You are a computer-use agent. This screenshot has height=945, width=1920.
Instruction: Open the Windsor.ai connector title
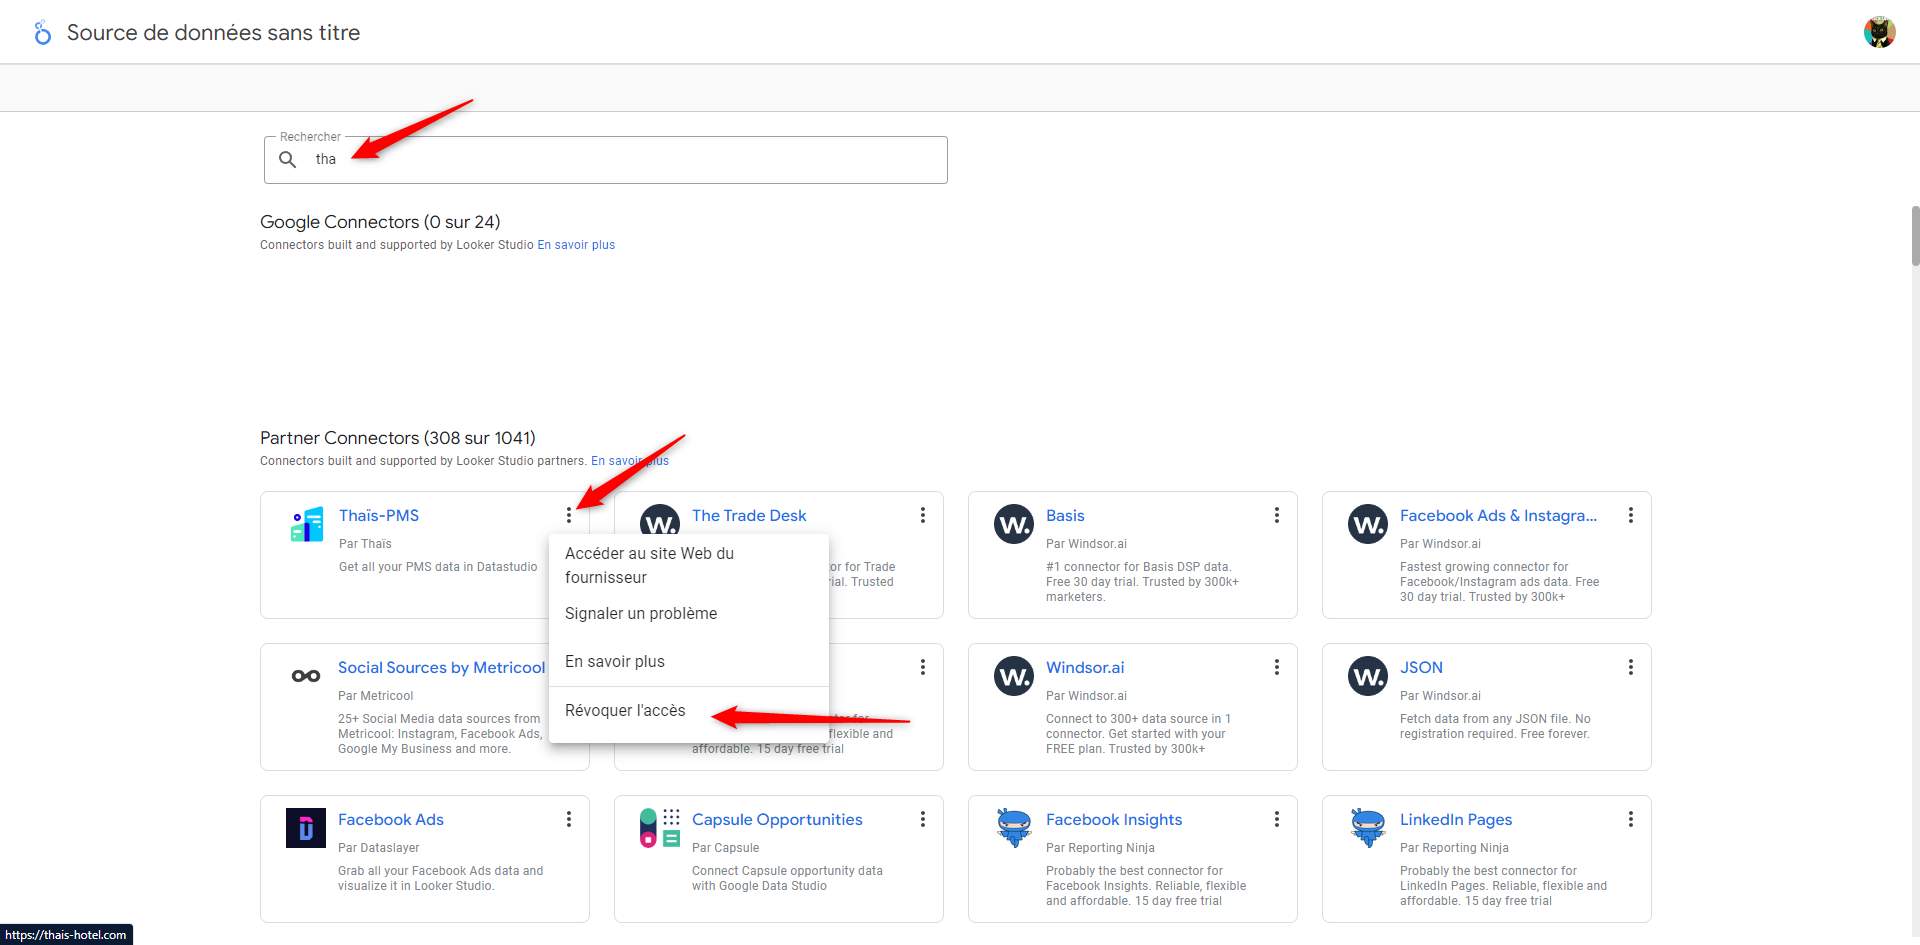coord(1085,667)
